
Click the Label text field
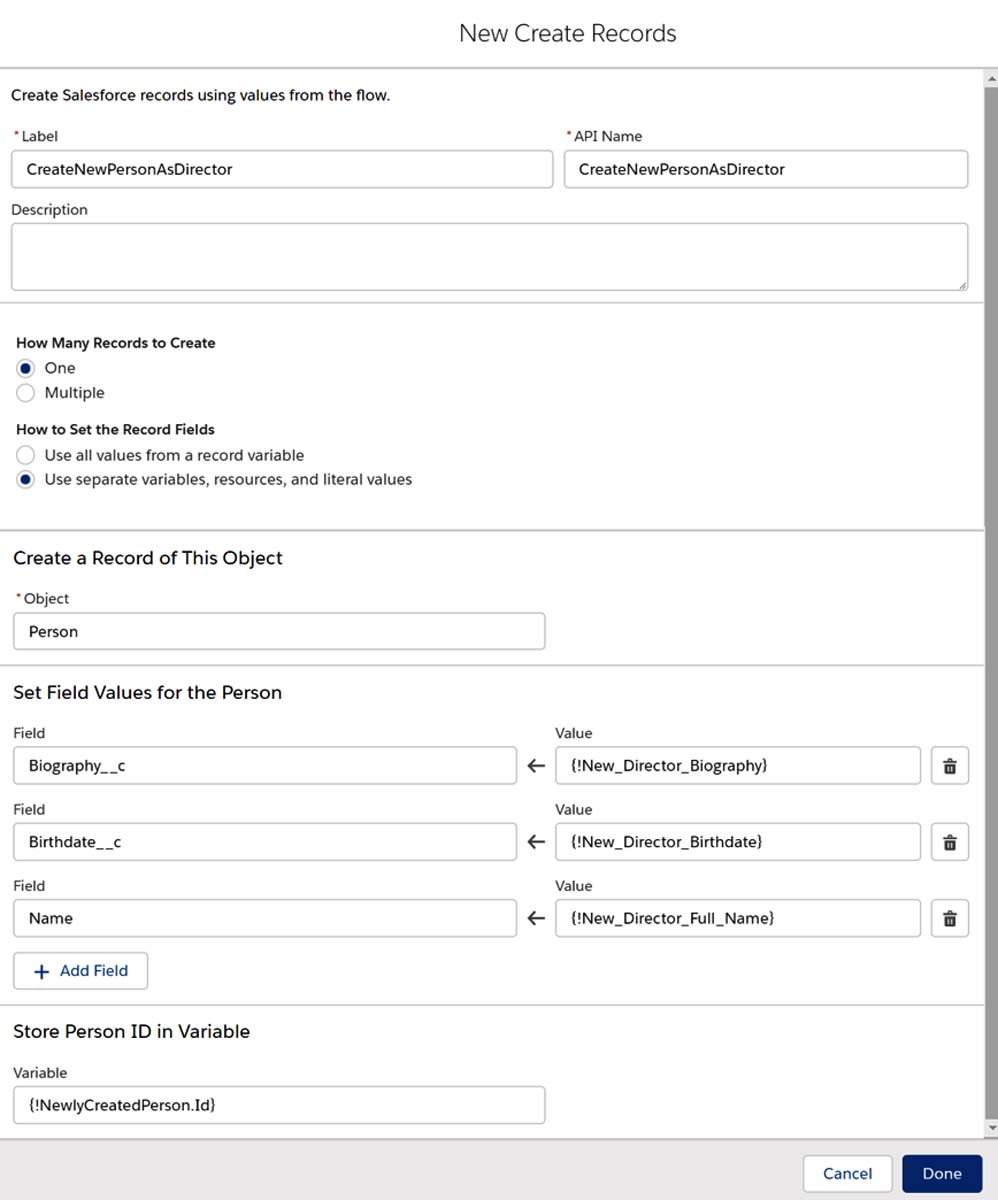[282, 169]
